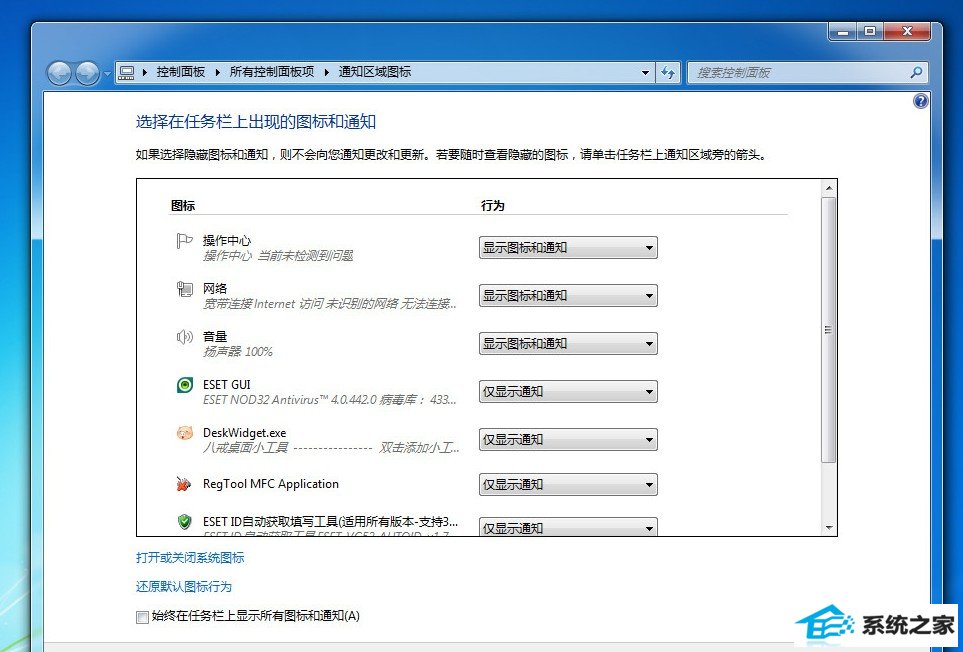Click the 扬声器 100% description text

coord(238,352)
